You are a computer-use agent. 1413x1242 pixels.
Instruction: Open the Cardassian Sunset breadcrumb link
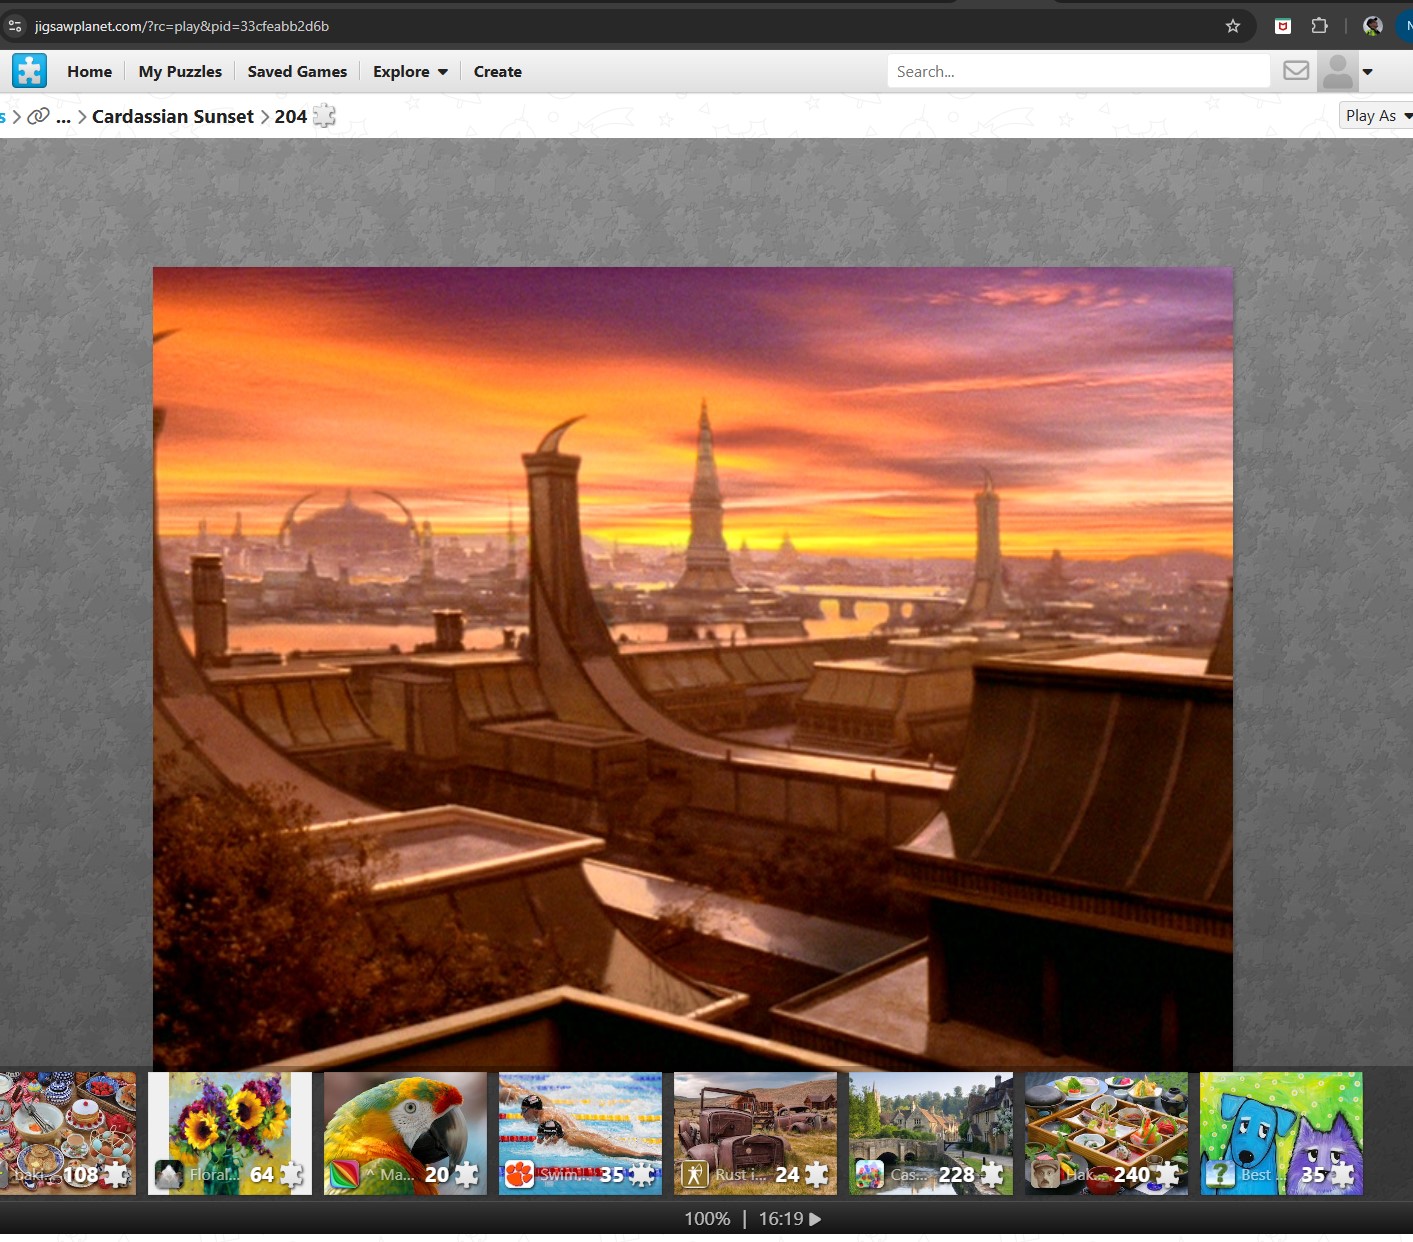pos(173,117)
